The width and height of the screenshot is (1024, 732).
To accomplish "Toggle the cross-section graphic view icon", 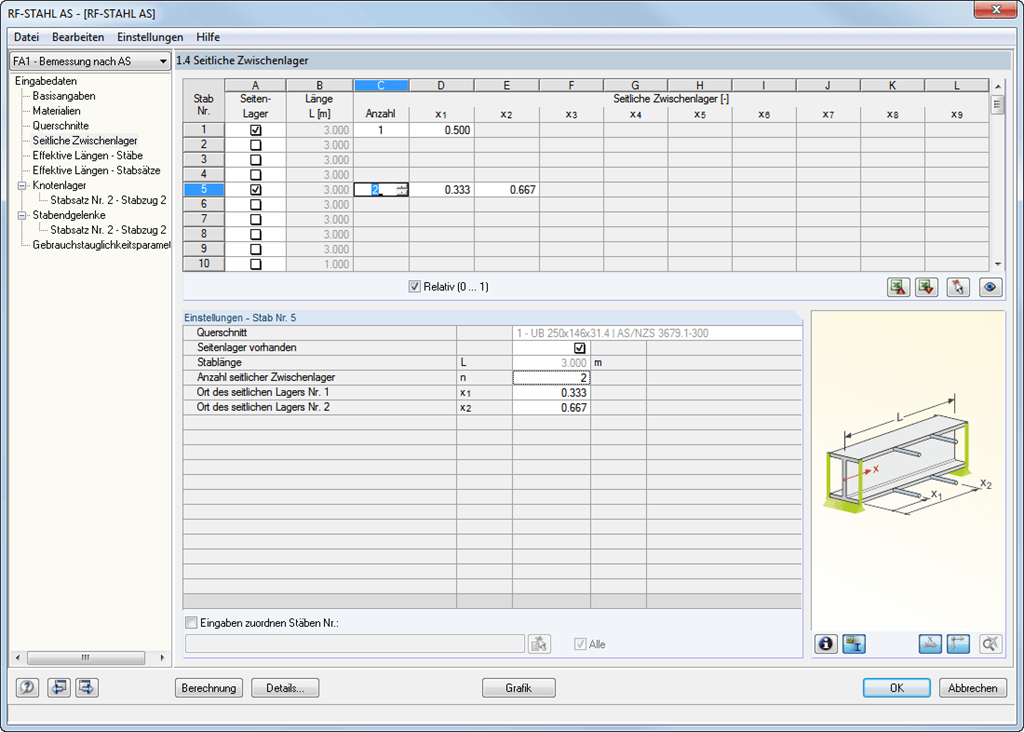I will coord(854,644).
